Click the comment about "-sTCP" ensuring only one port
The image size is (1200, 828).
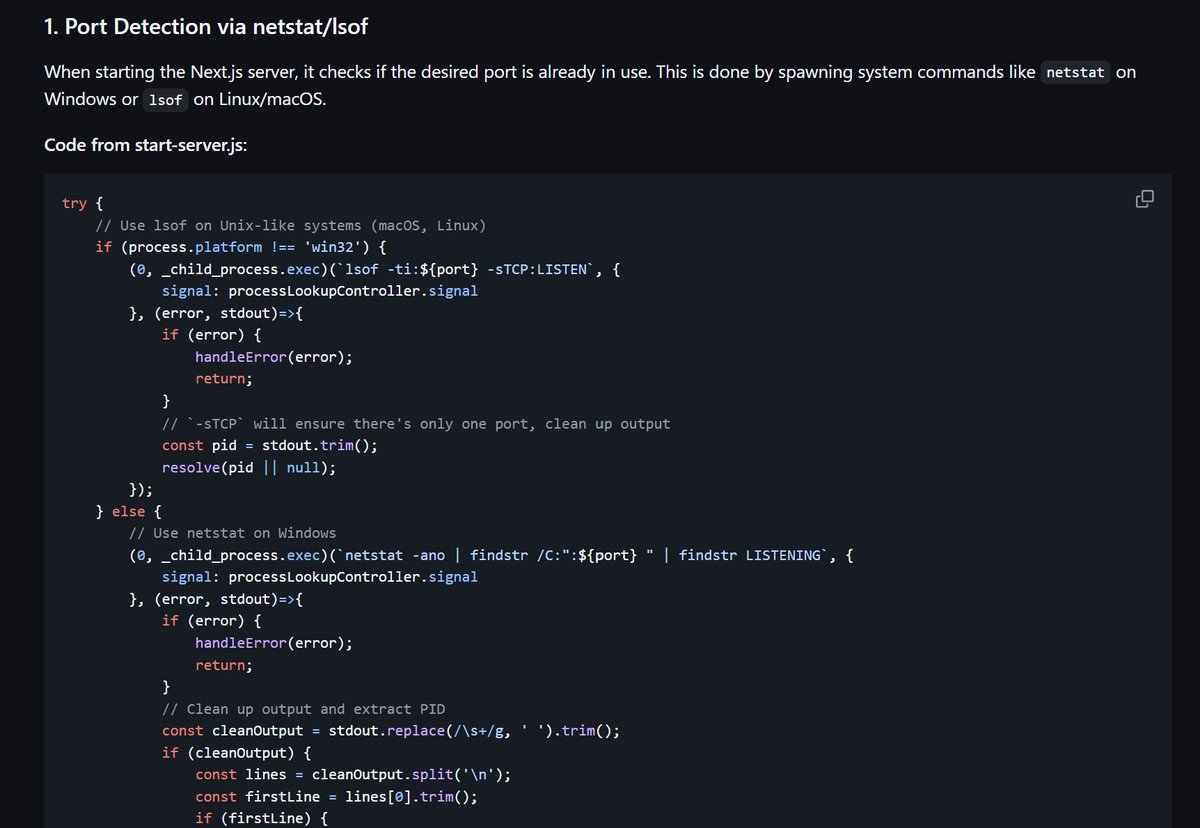(416, 423)
